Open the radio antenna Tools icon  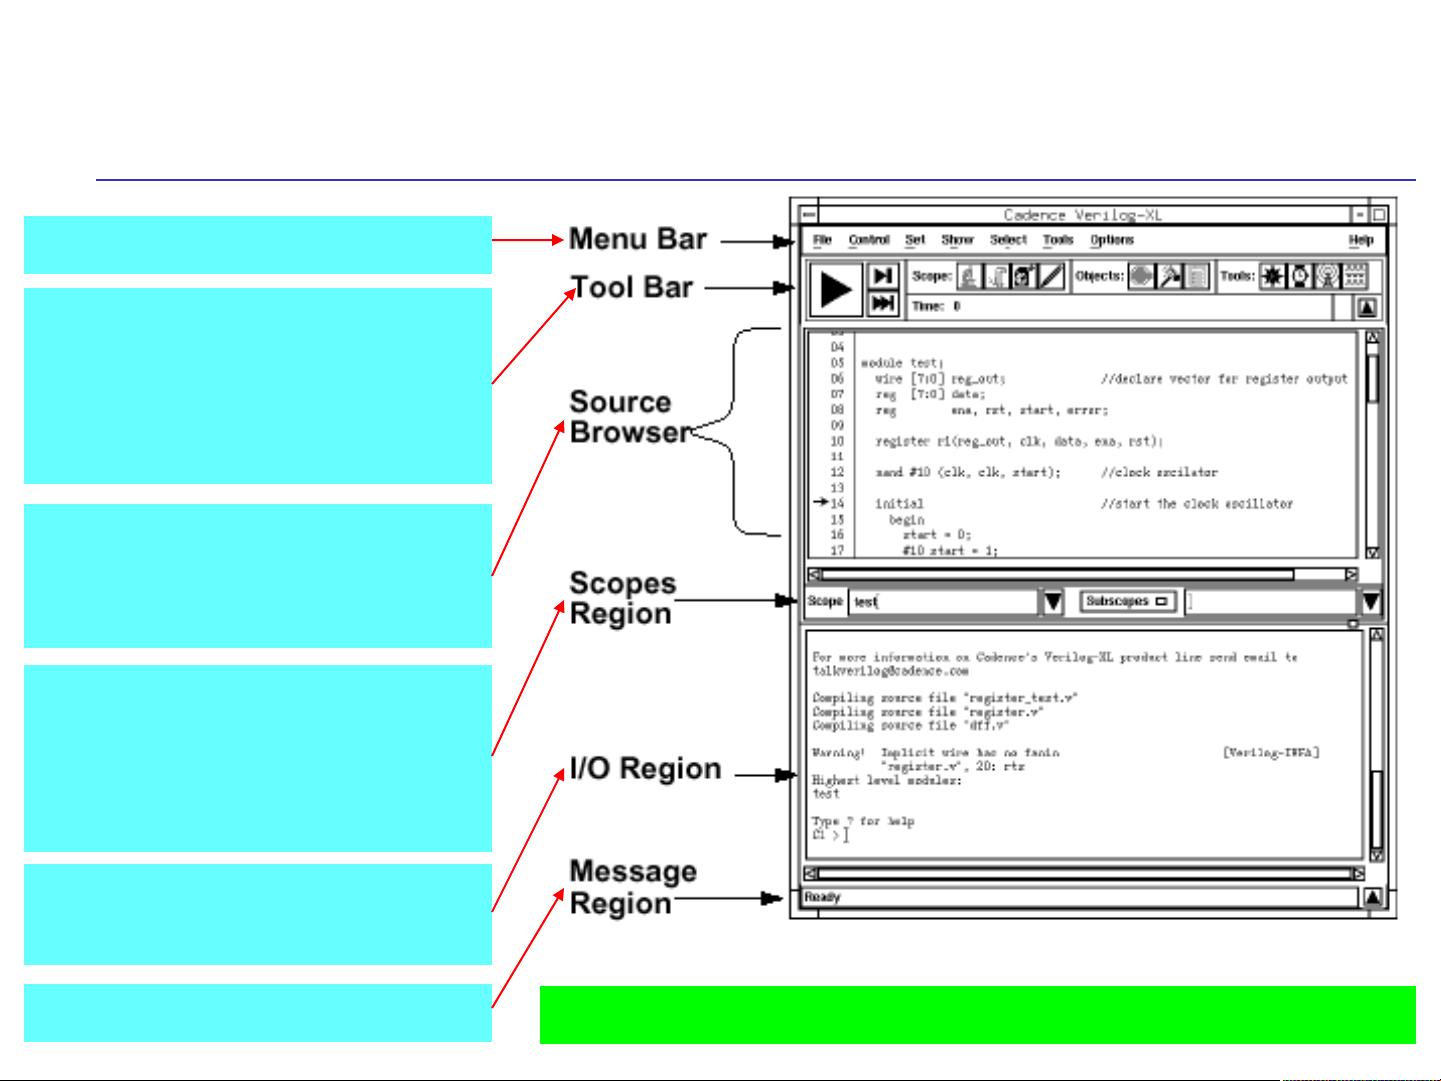click(1327, 277)
